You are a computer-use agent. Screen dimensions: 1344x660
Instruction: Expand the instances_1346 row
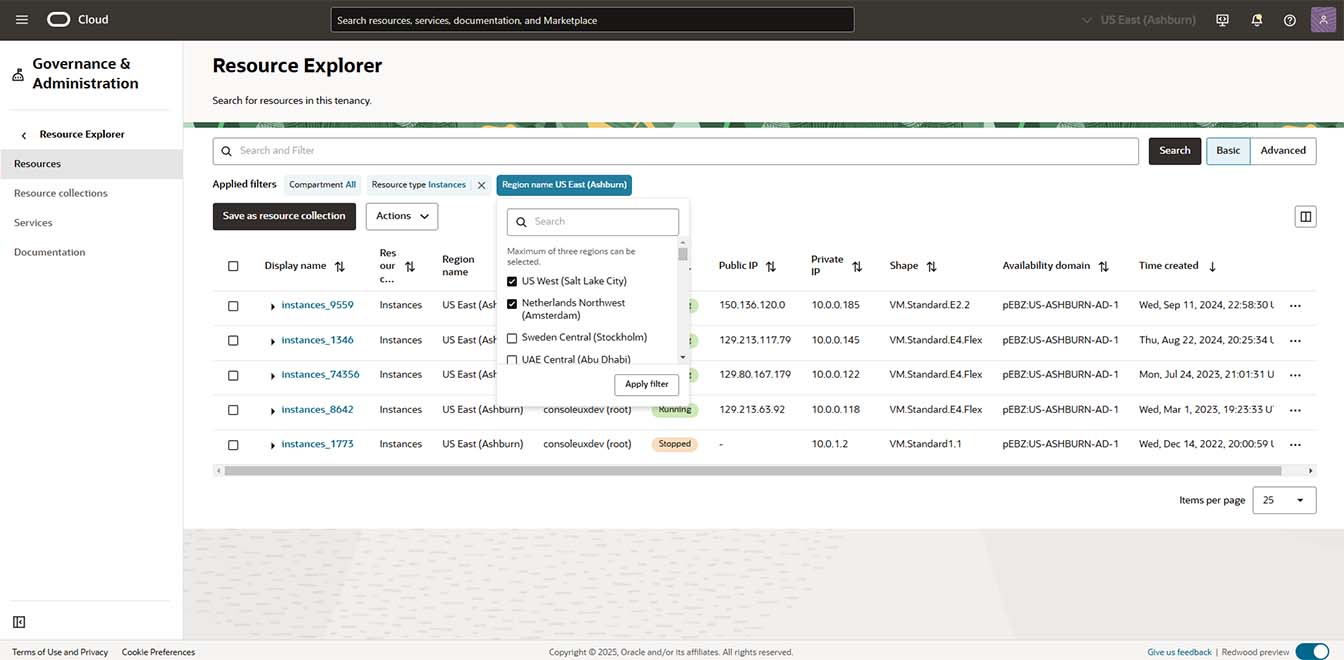273,341
